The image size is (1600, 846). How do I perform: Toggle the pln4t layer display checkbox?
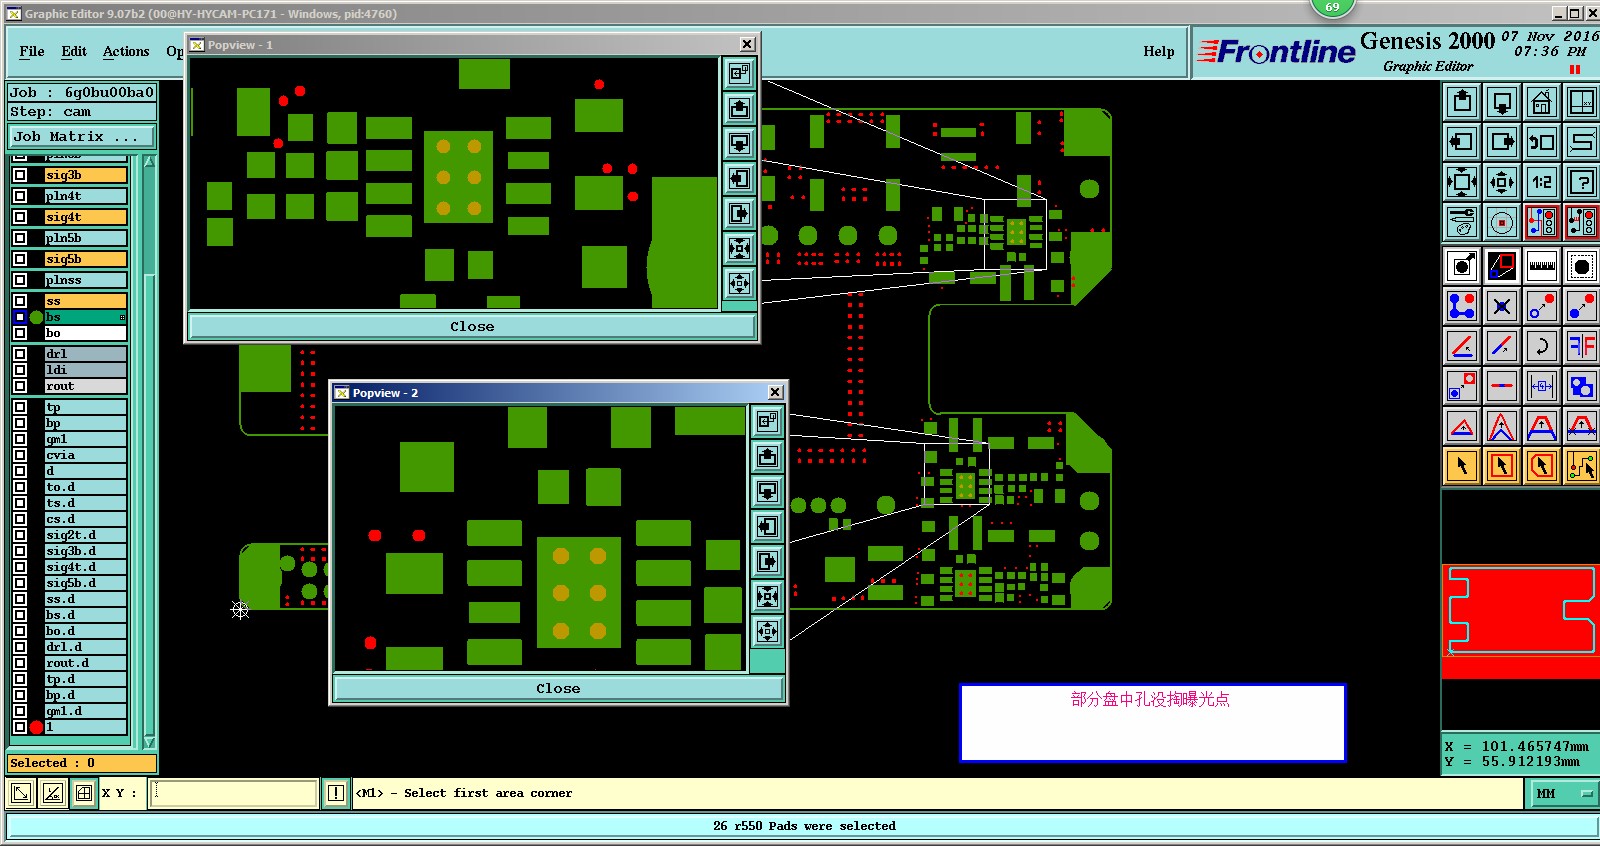[20, 196]
